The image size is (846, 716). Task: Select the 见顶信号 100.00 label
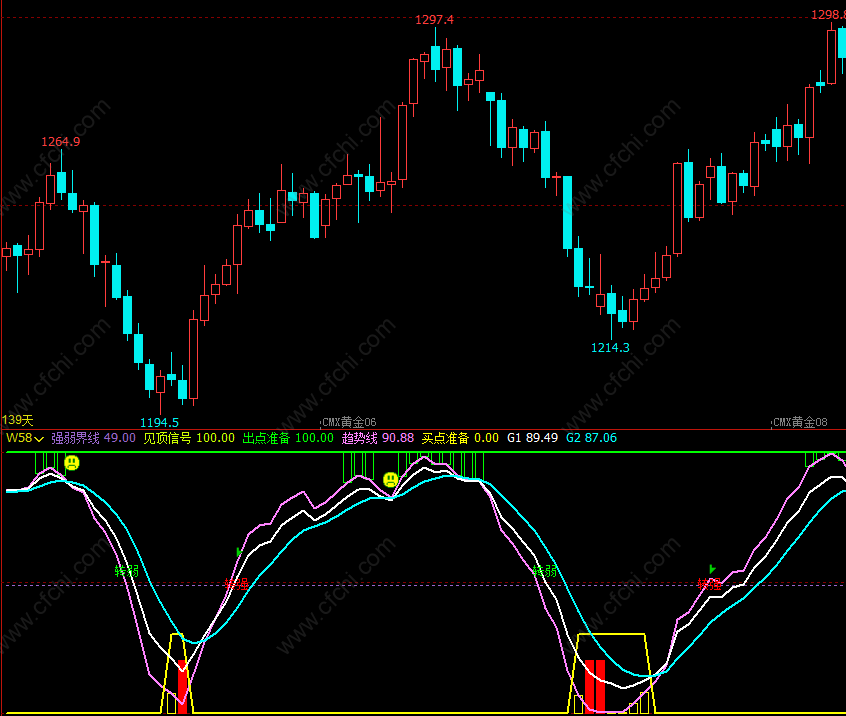189,438
